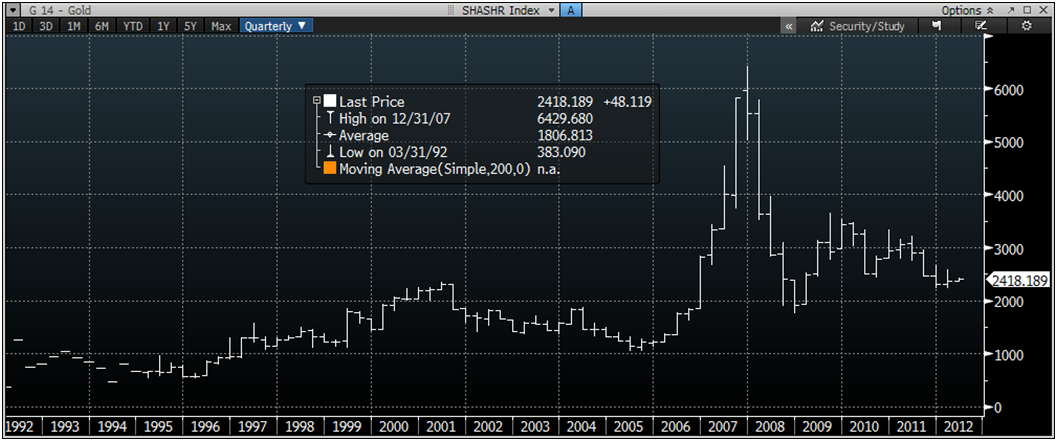The image size is (1057, 441).
Task: Open the chart settings gear
Action: pyautogui.click(x=1026, y=26)
